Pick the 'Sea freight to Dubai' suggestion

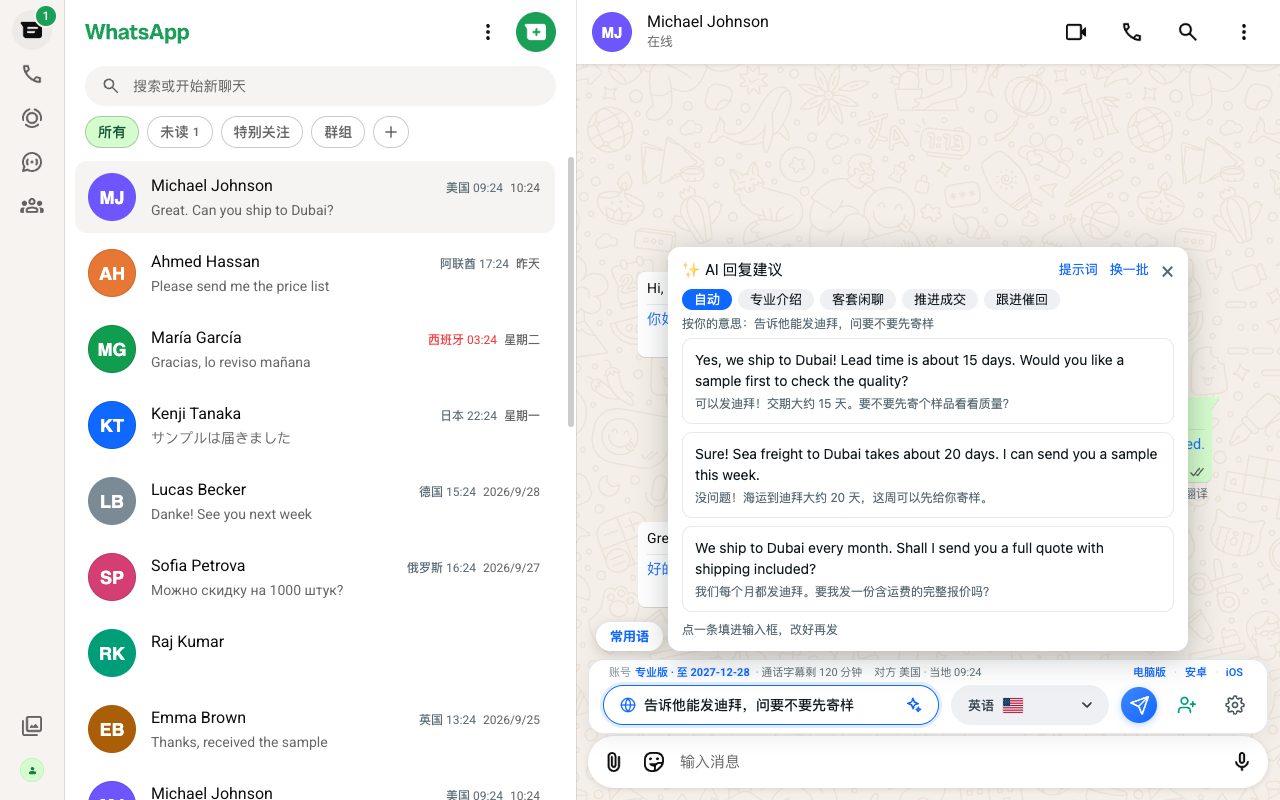click(928, 475)
